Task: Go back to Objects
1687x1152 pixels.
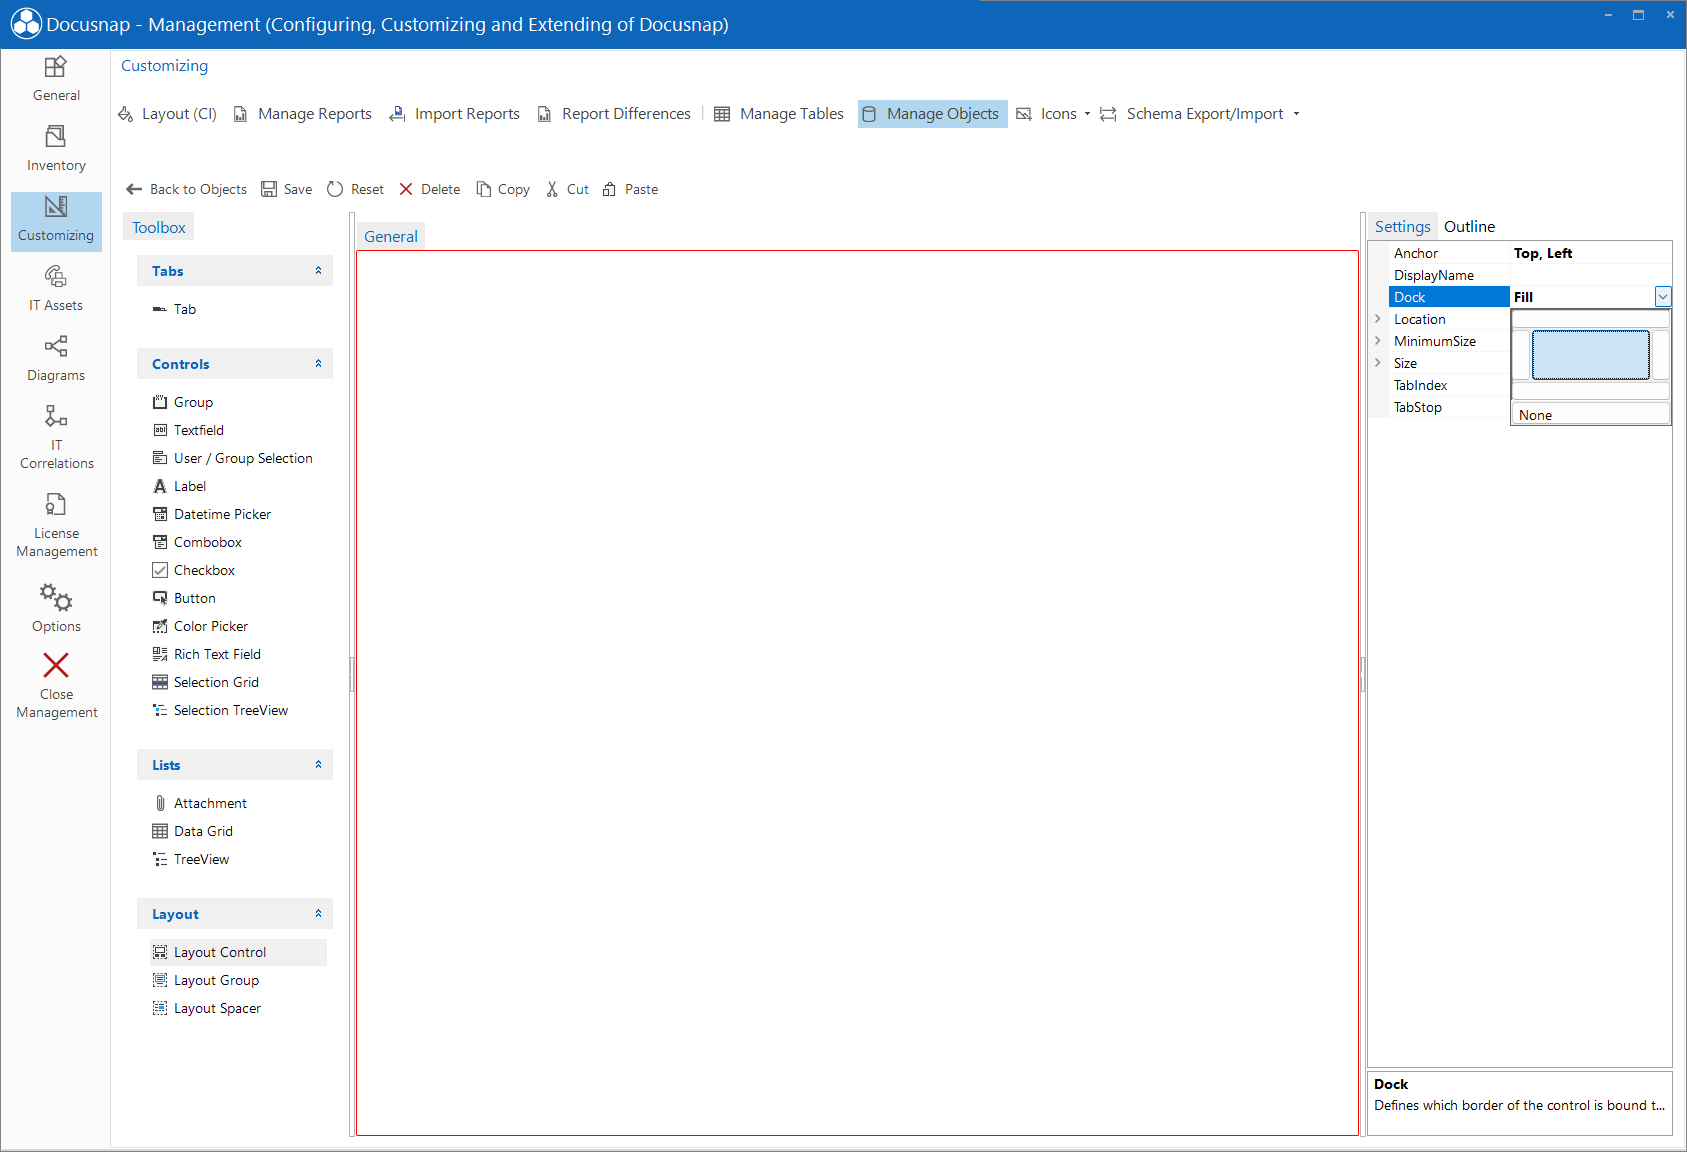Action: coord(187,189)
